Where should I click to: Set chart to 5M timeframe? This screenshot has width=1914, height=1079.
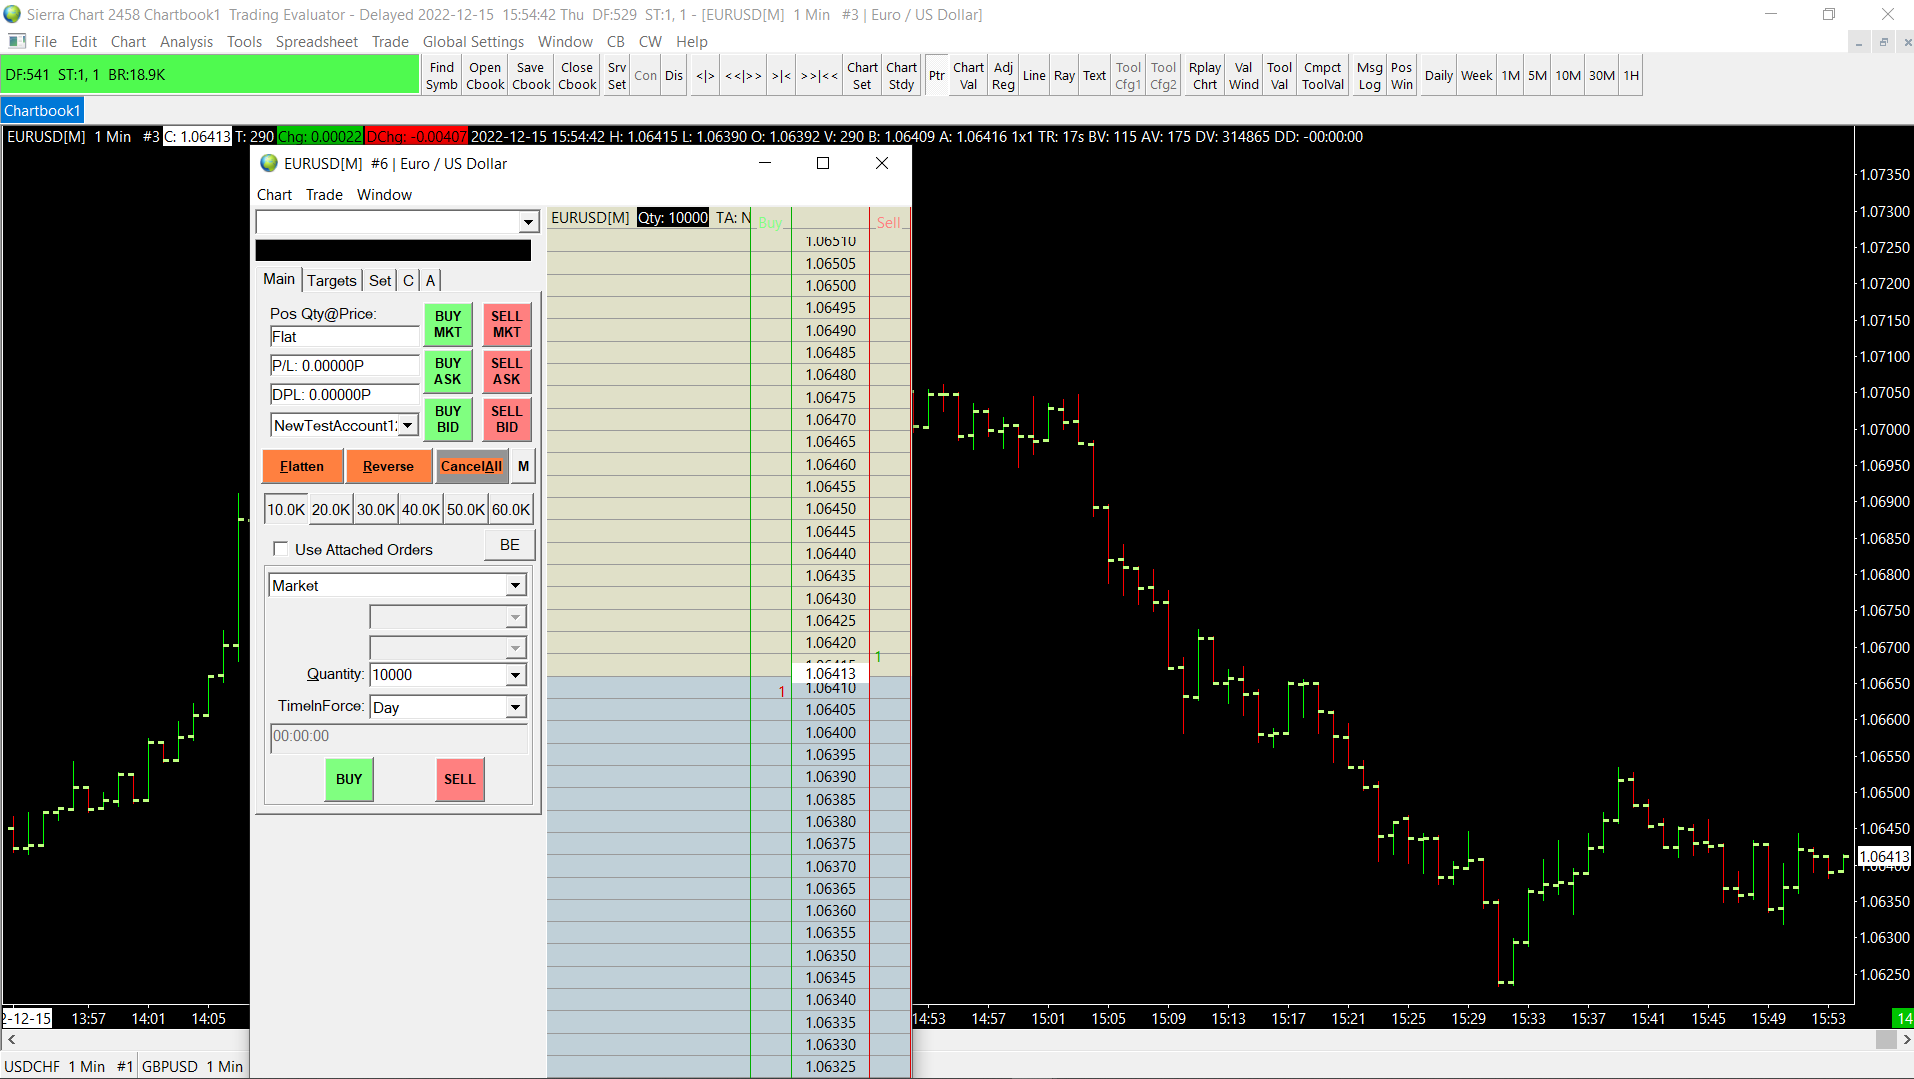[x=1538, y=76]
